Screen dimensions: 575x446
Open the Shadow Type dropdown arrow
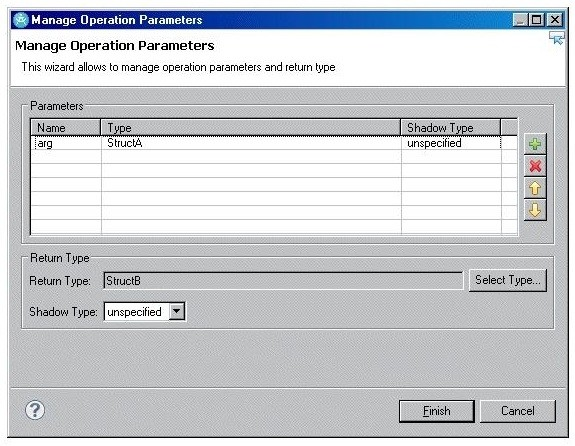[x=176, y=311]
